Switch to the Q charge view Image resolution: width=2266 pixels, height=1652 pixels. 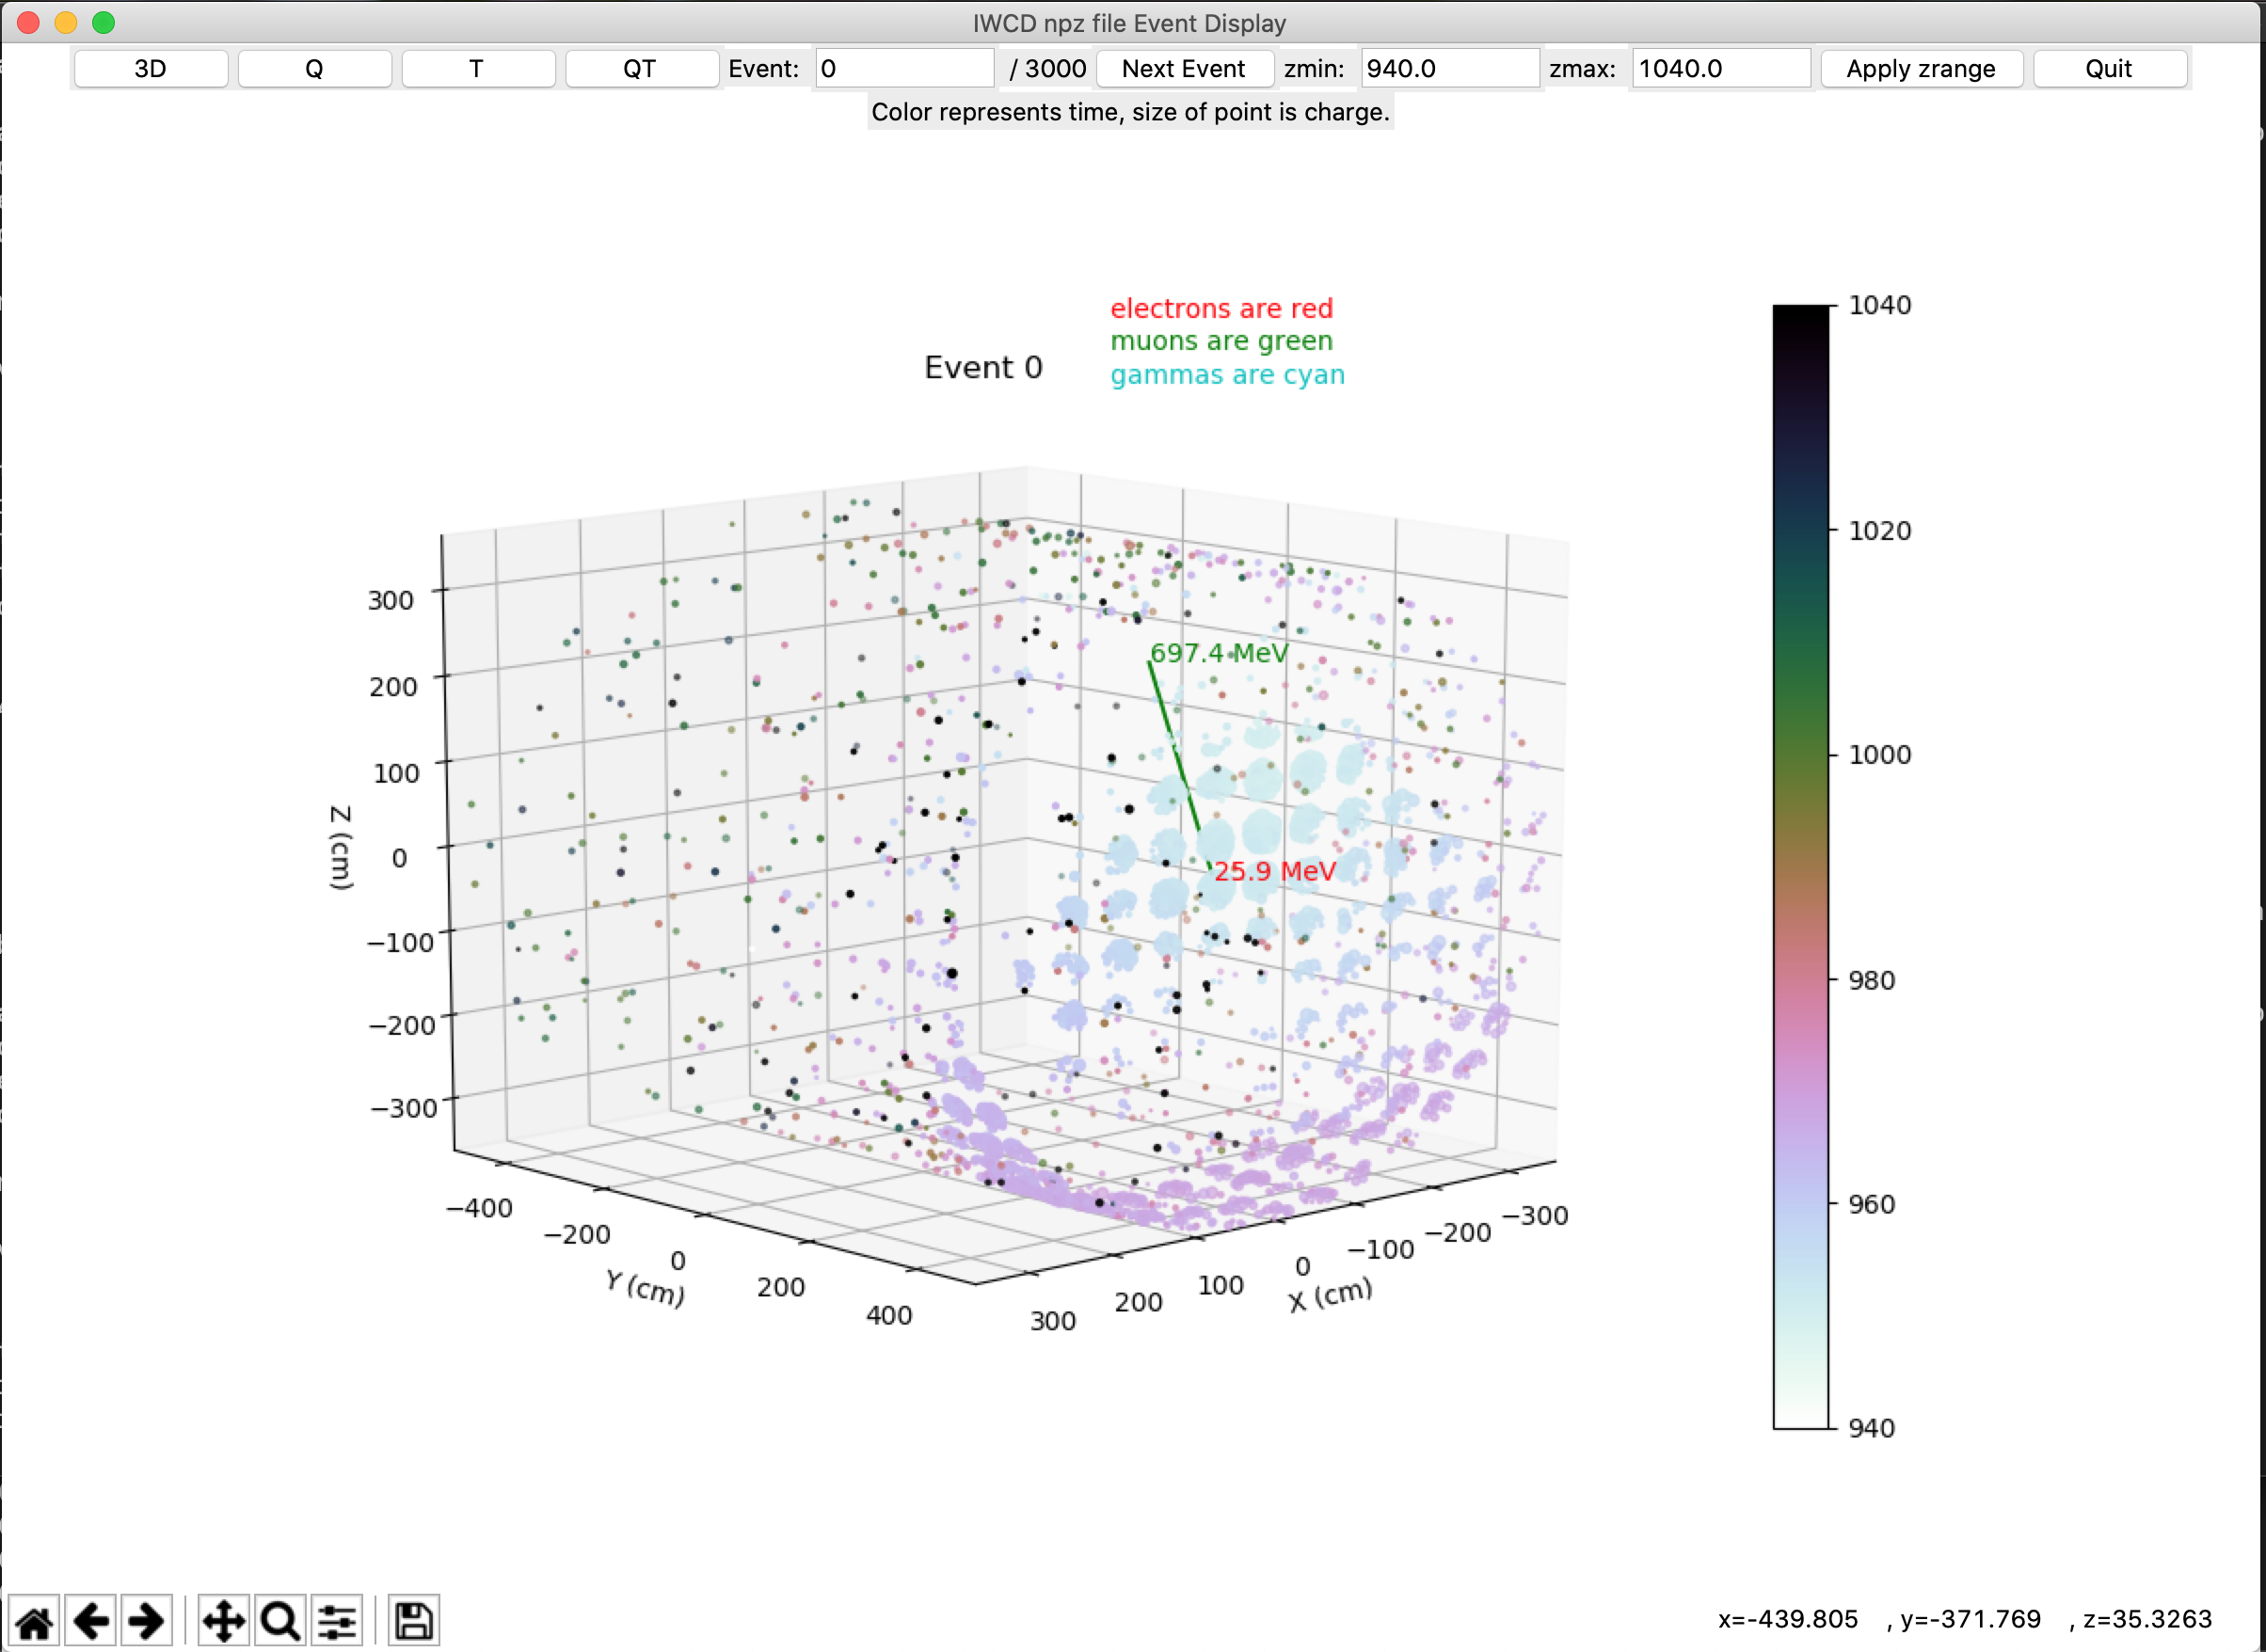click(x=314, y=69)
